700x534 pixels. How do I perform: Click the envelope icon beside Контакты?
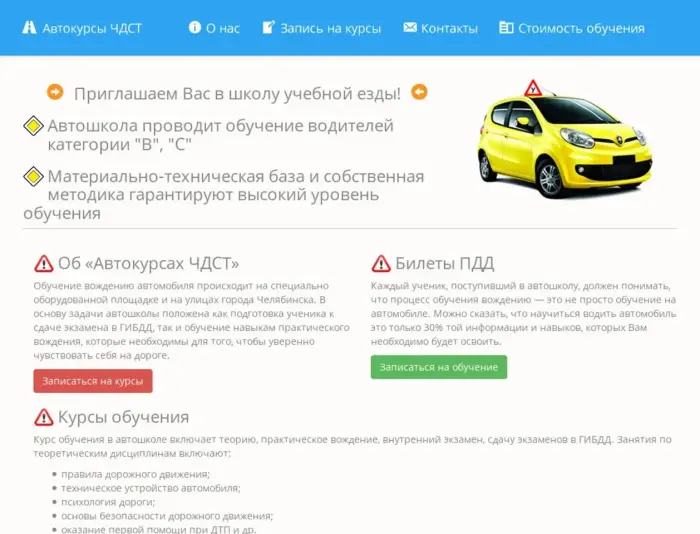point(410,27)
